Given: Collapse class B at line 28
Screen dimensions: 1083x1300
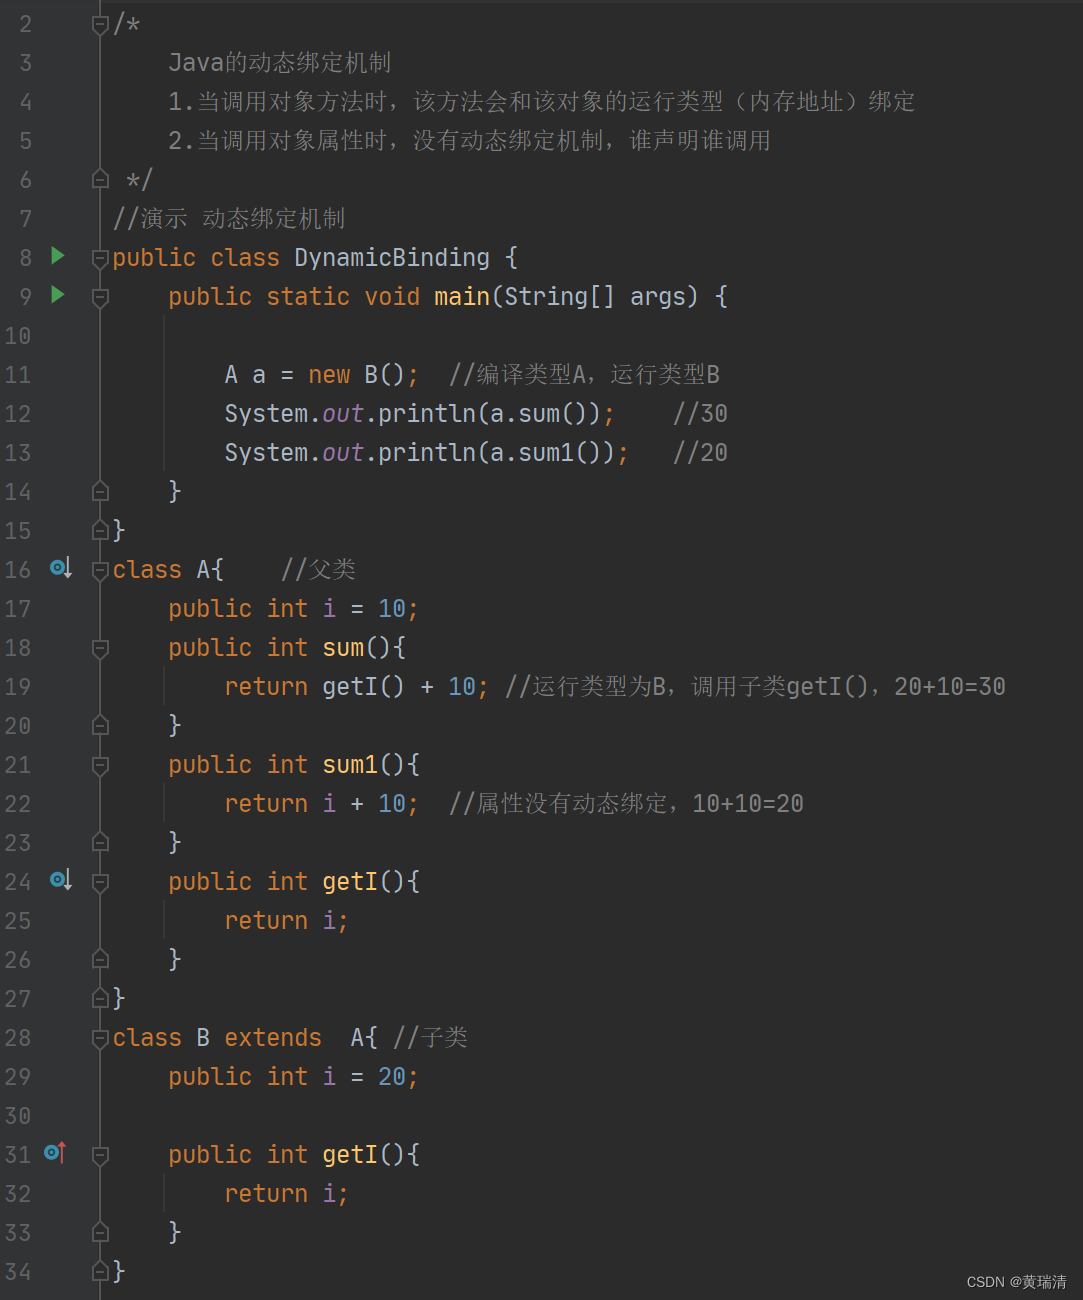Looking at the screenshot, I should (100, 1039).
